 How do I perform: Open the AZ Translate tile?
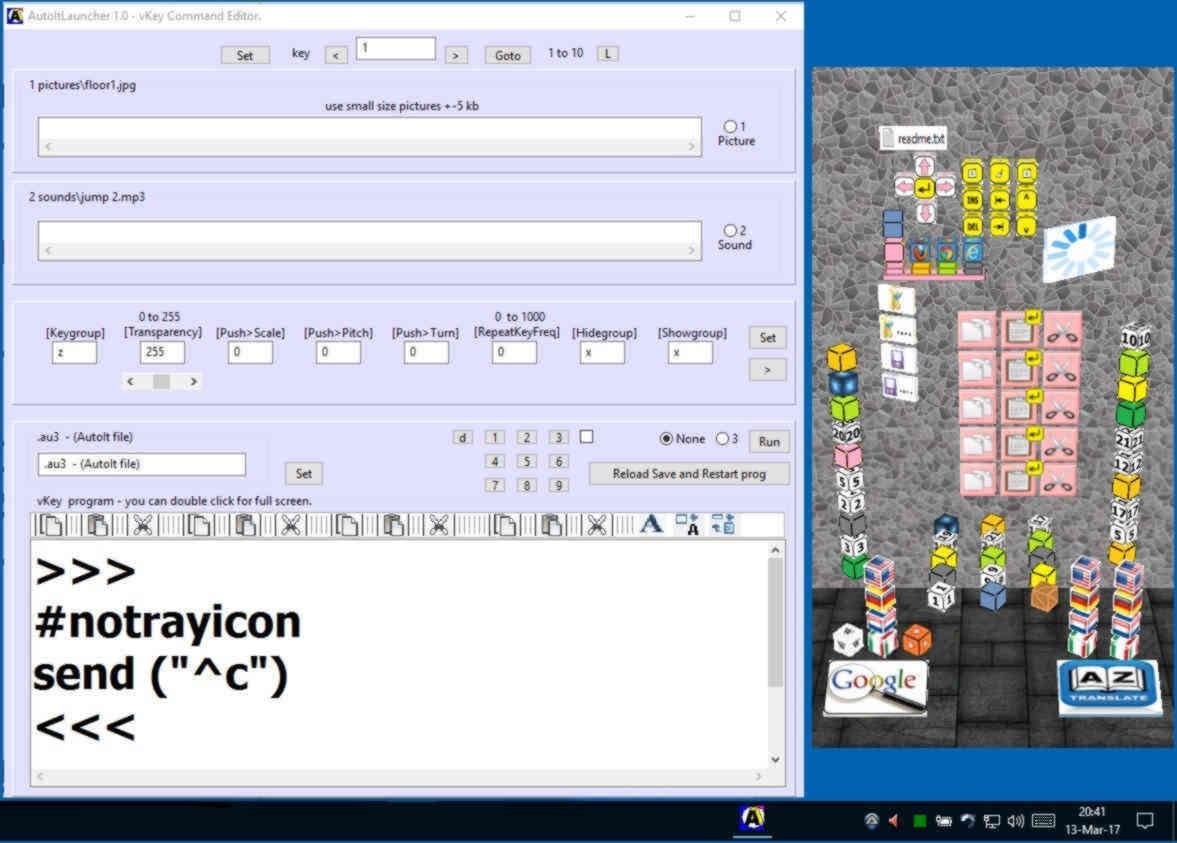(x=1109, y=686)
